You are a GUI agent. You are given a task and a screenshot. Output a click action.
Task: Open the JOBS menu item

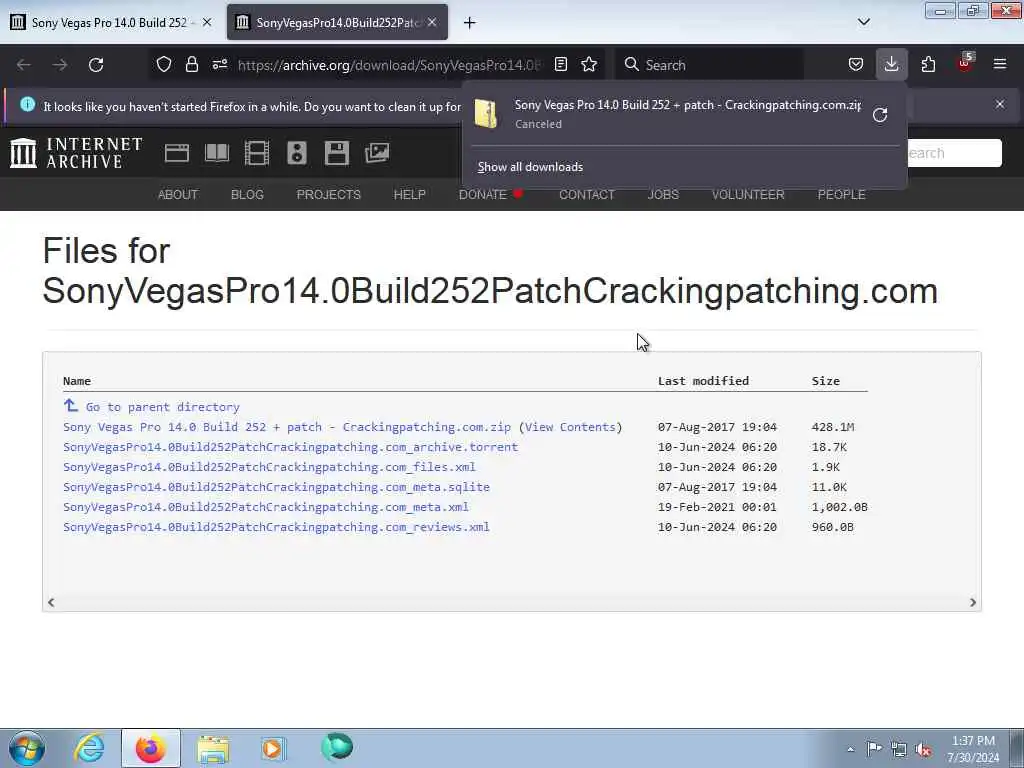tap(663, 195)
